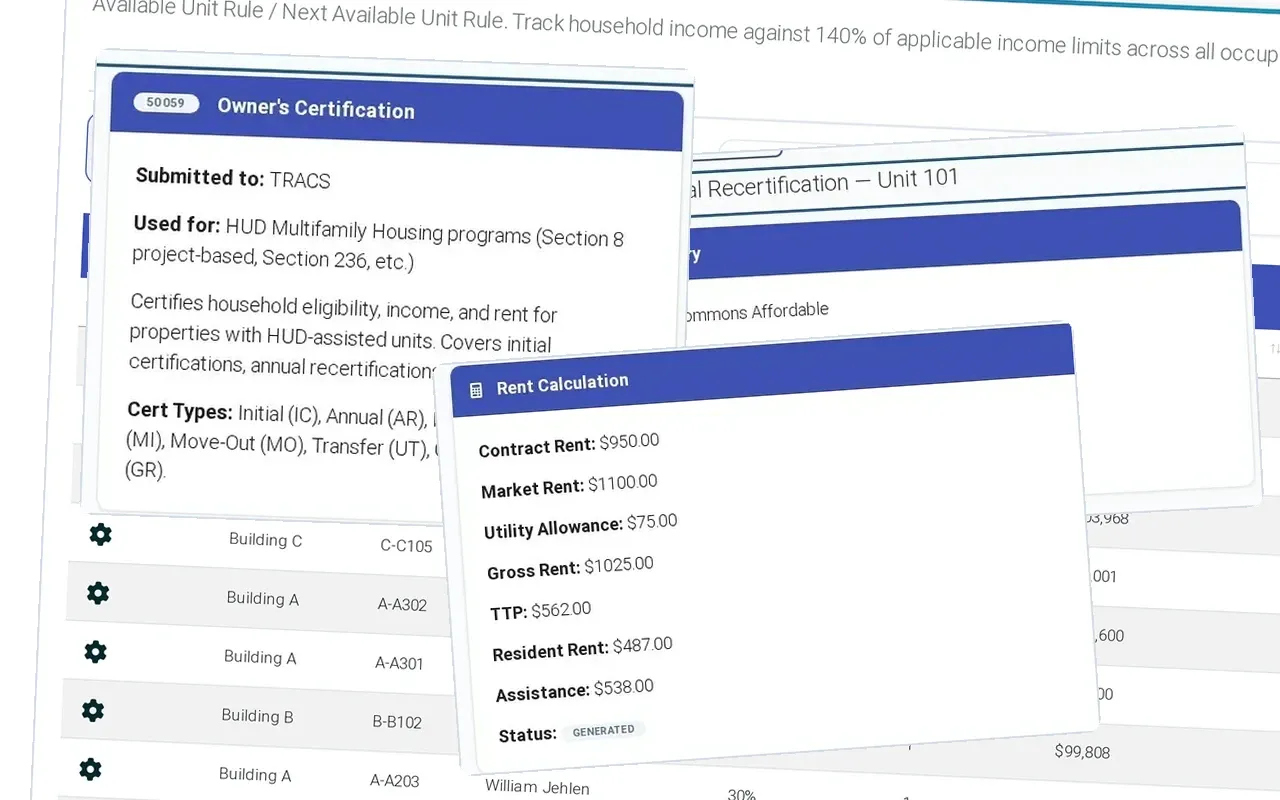The width and height of the screenshot is (1280, 800).
Task: Open the gear settings for unit A-A301
Action: coord(95,652)
